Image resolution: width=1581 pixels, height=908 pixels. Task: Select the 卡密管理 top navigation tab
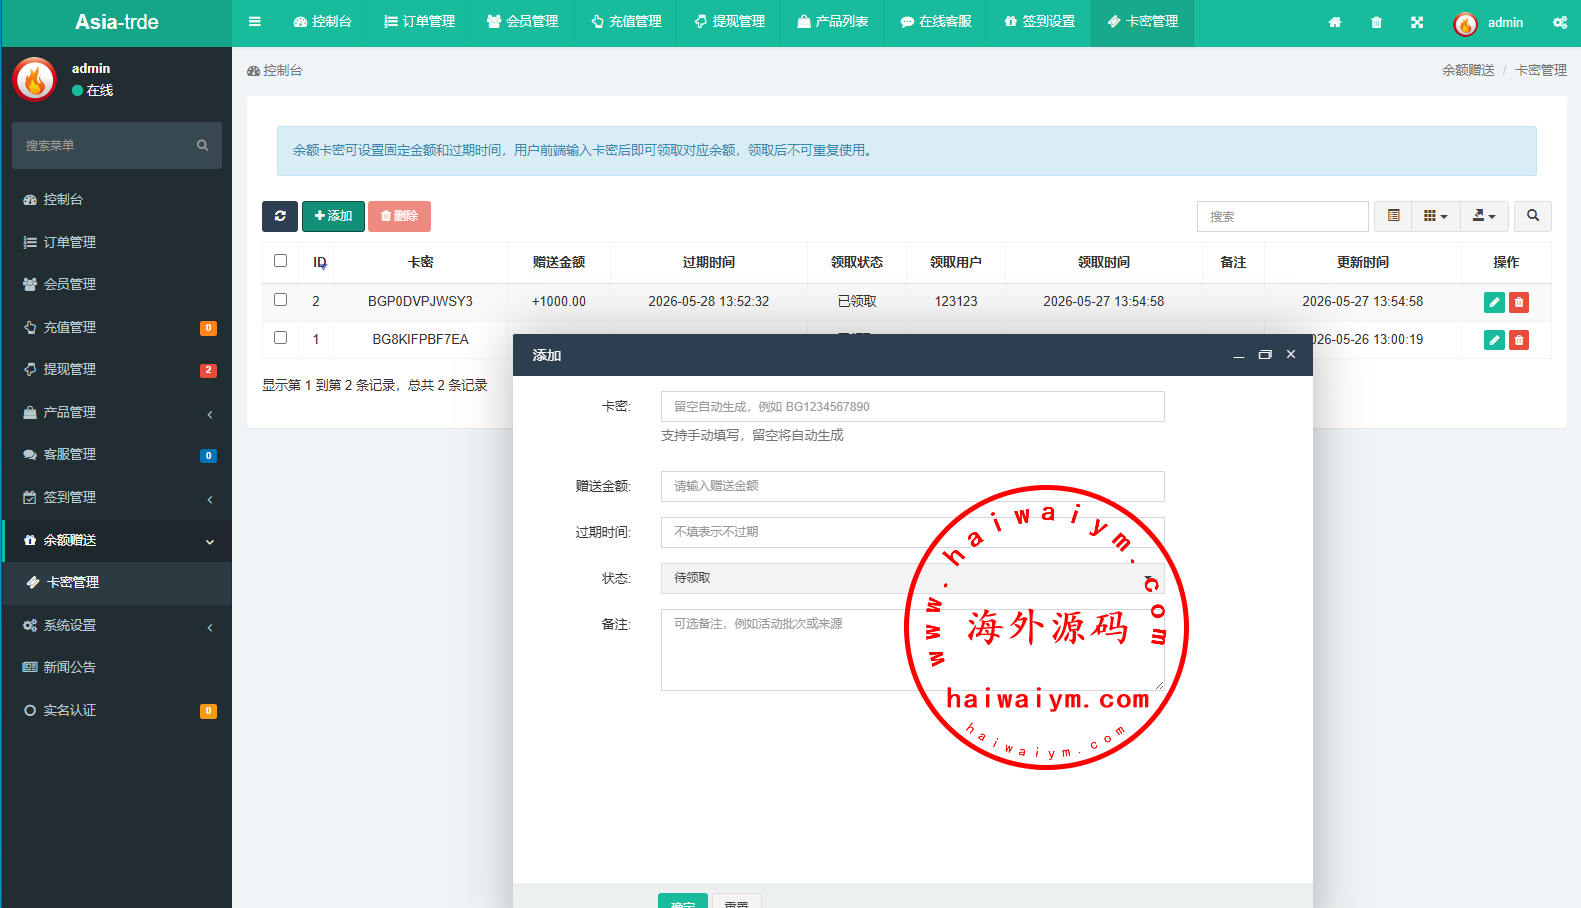pos(1143,22)
